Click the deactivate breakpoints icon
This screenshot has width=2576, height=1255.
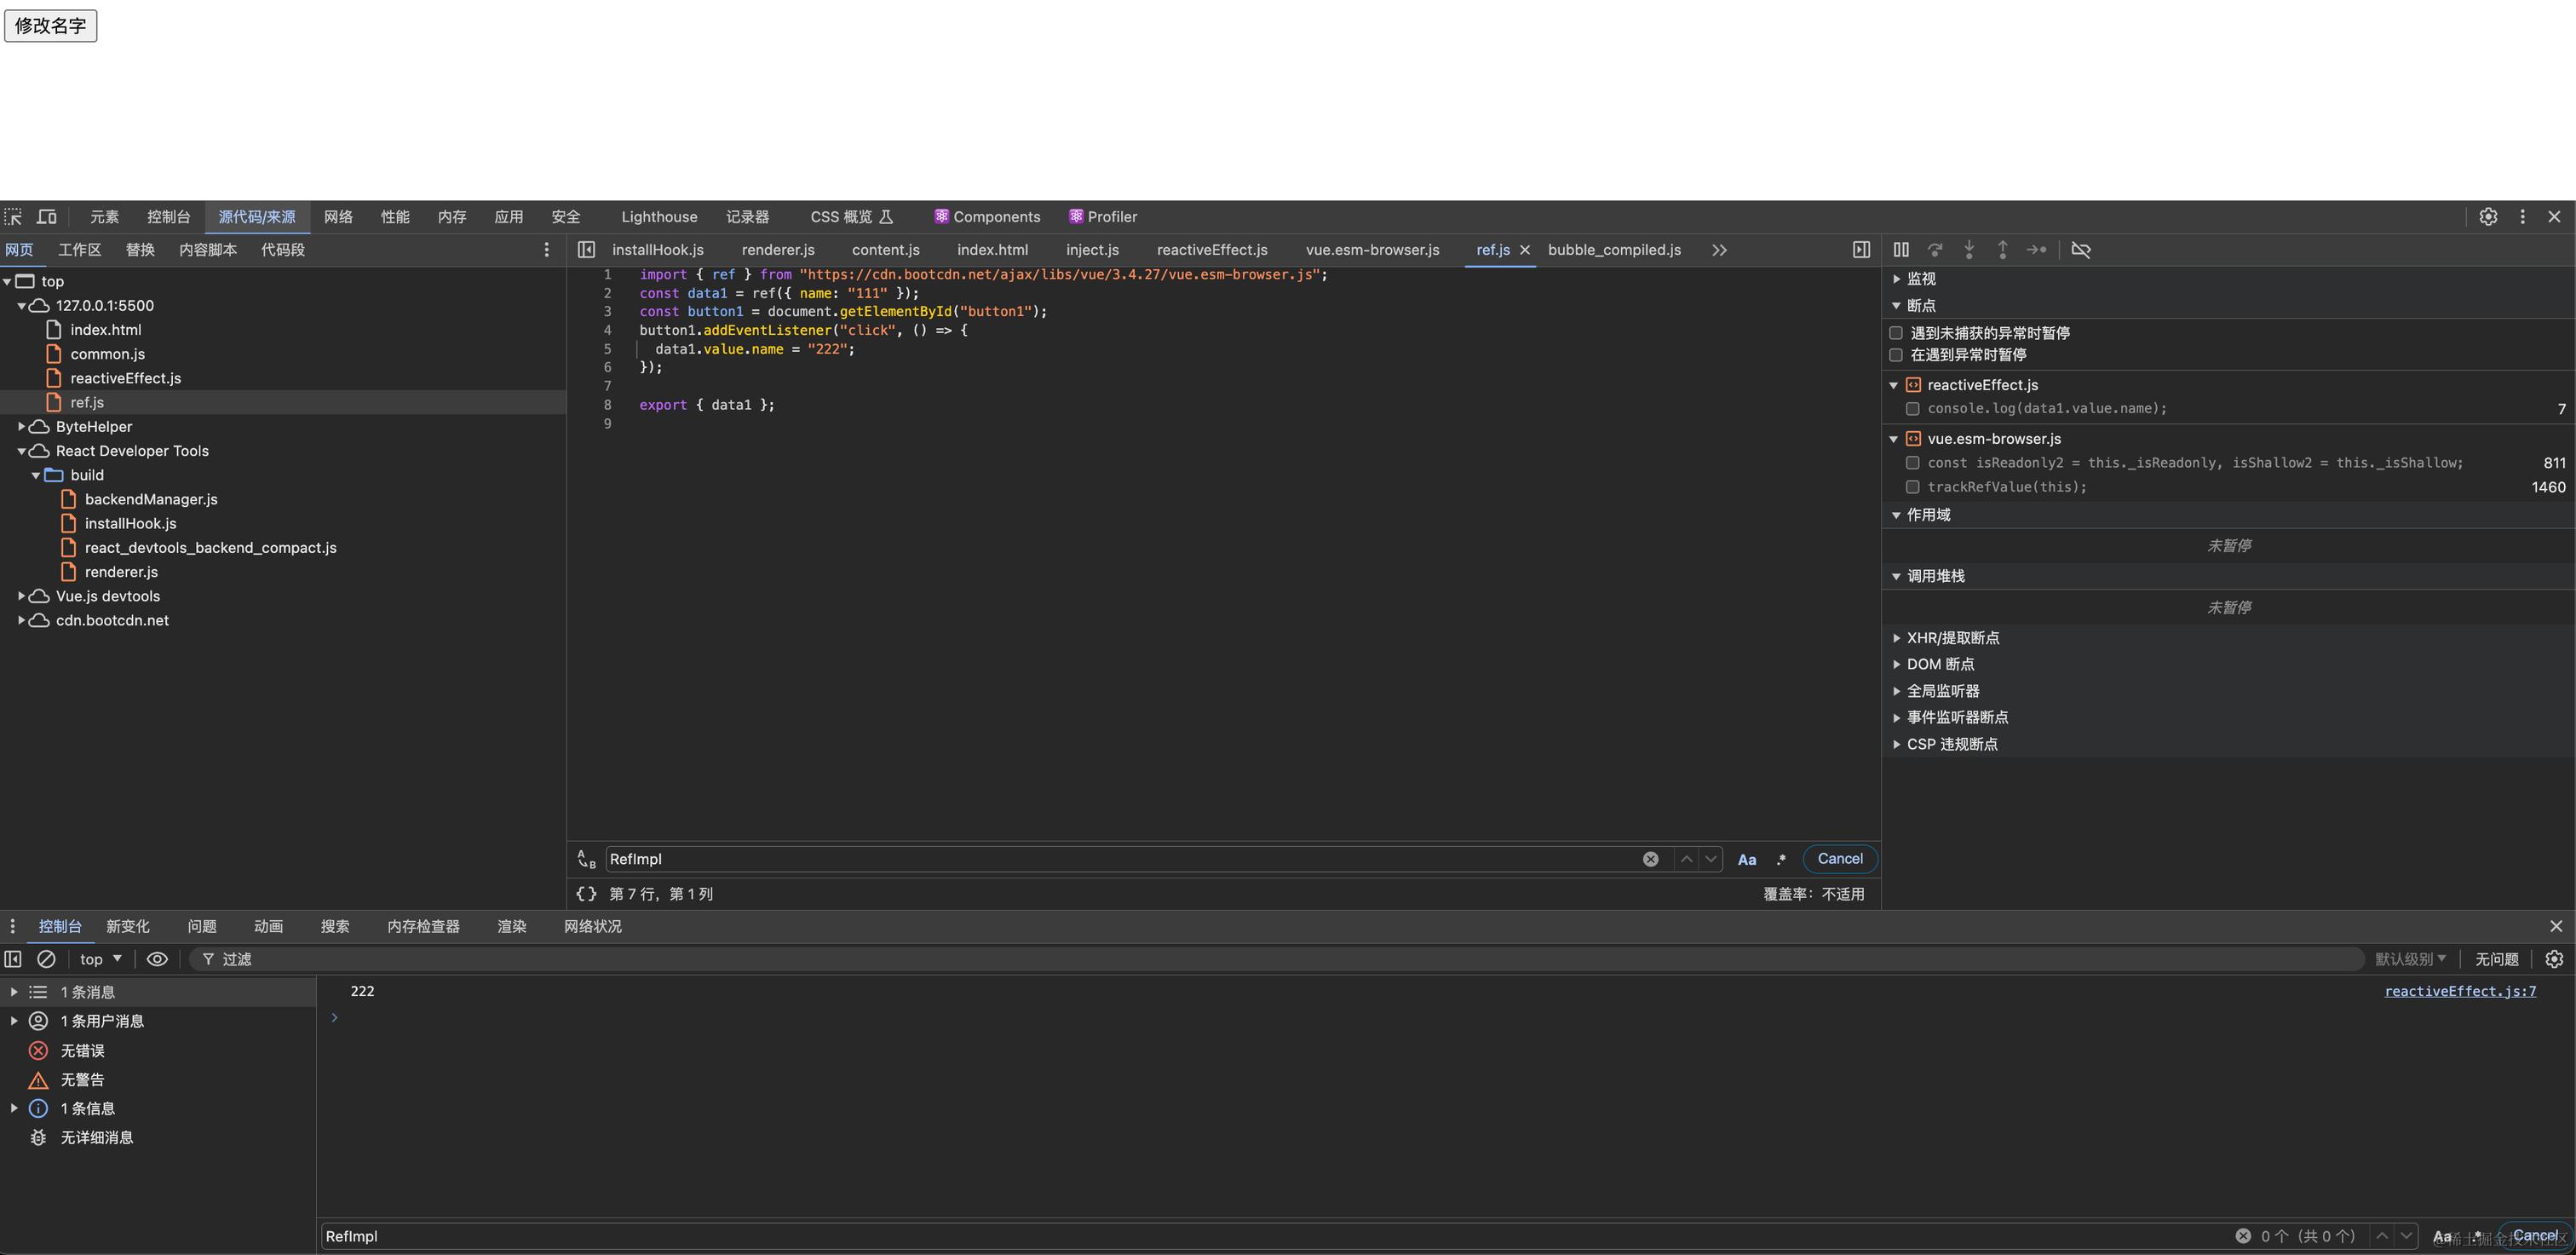click(2081, 250)
